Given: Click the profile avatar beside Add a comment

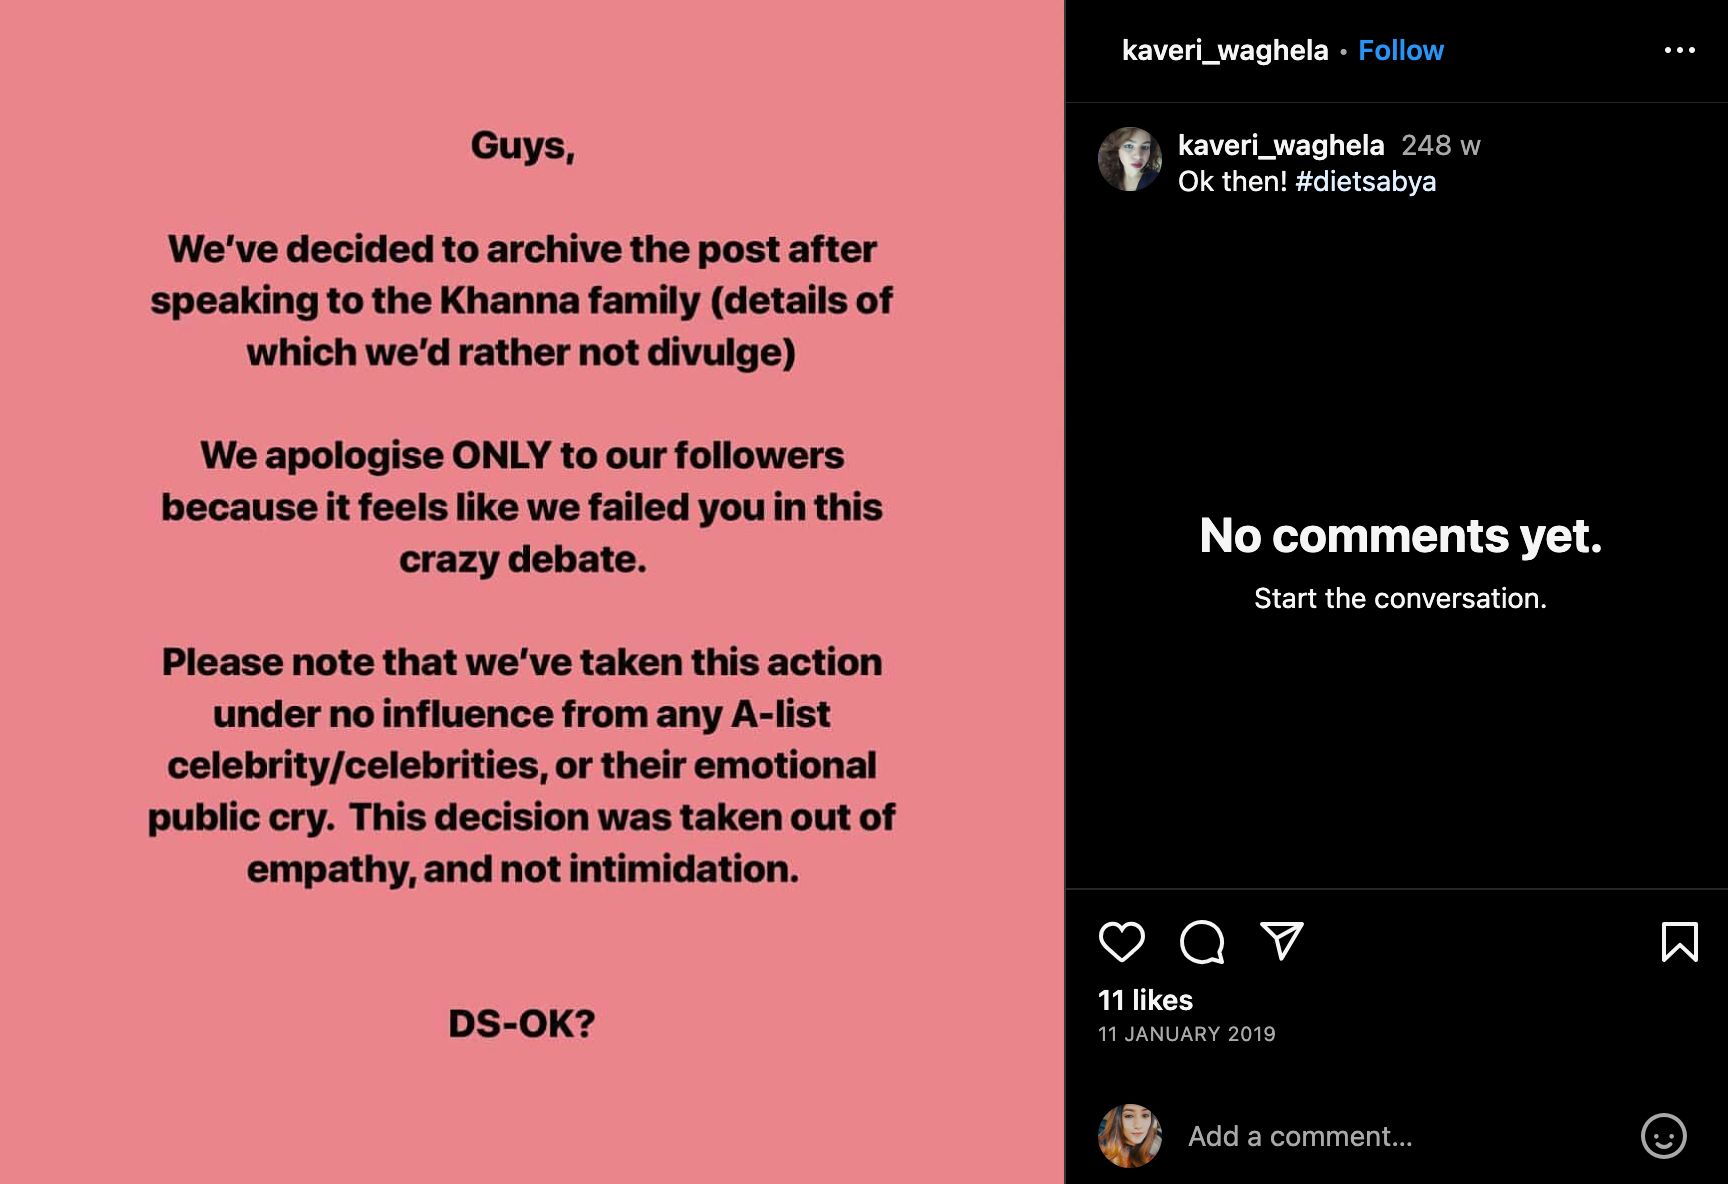Looking at the screenshot, I should [1130, 1135].
